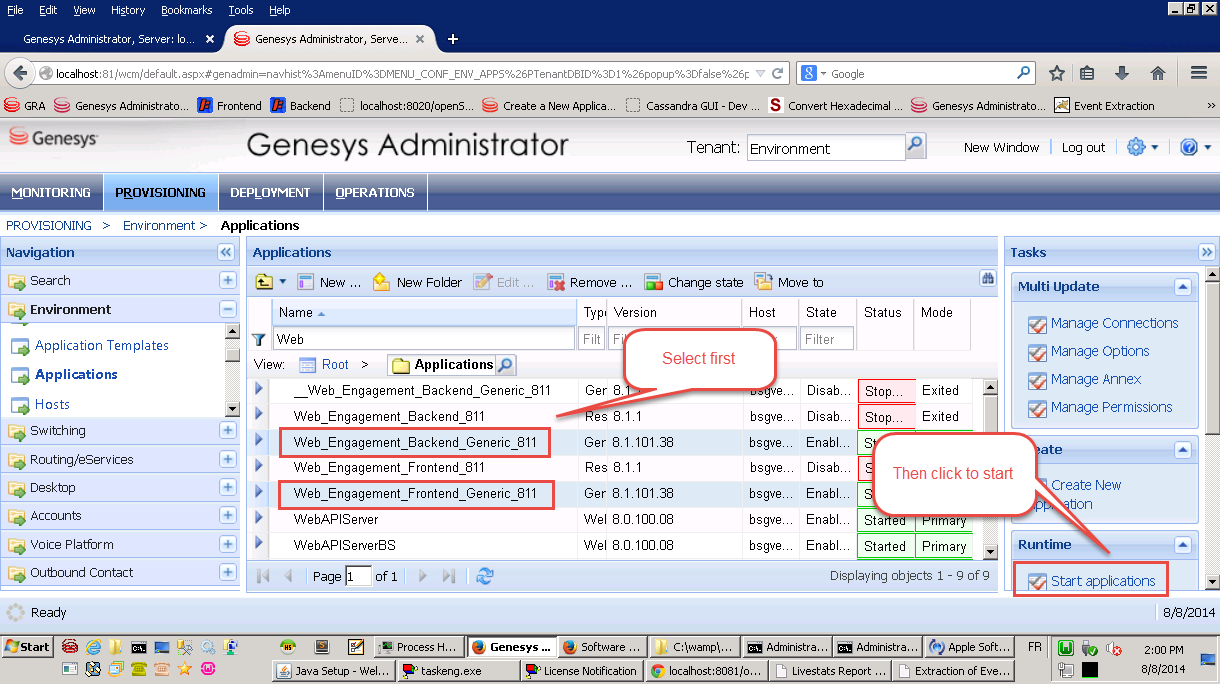Click the refresh icon in the paging bar
Viewport: 1220px width, 684px height.
[485, 576]
